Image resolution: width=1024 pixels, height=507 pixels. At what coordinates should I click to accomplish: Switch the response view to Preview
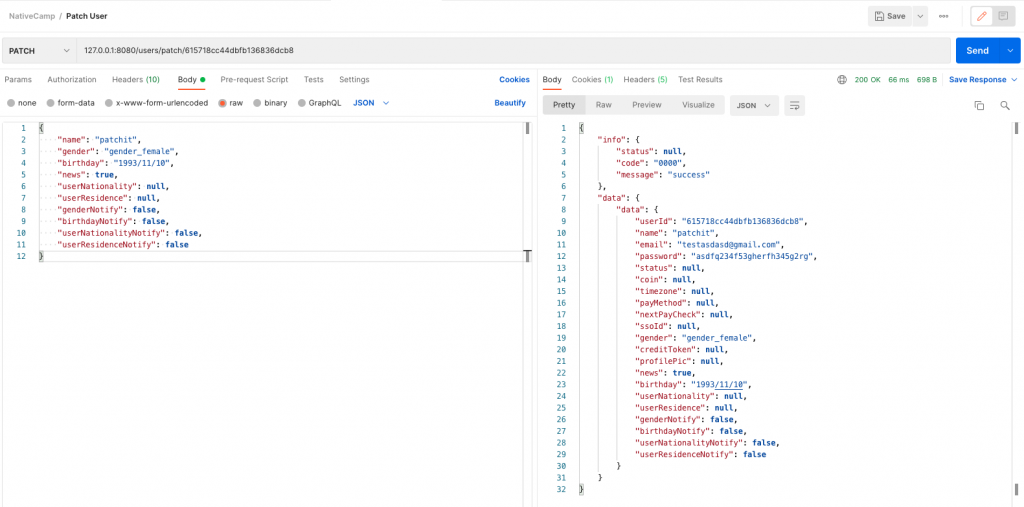[647, 105]
